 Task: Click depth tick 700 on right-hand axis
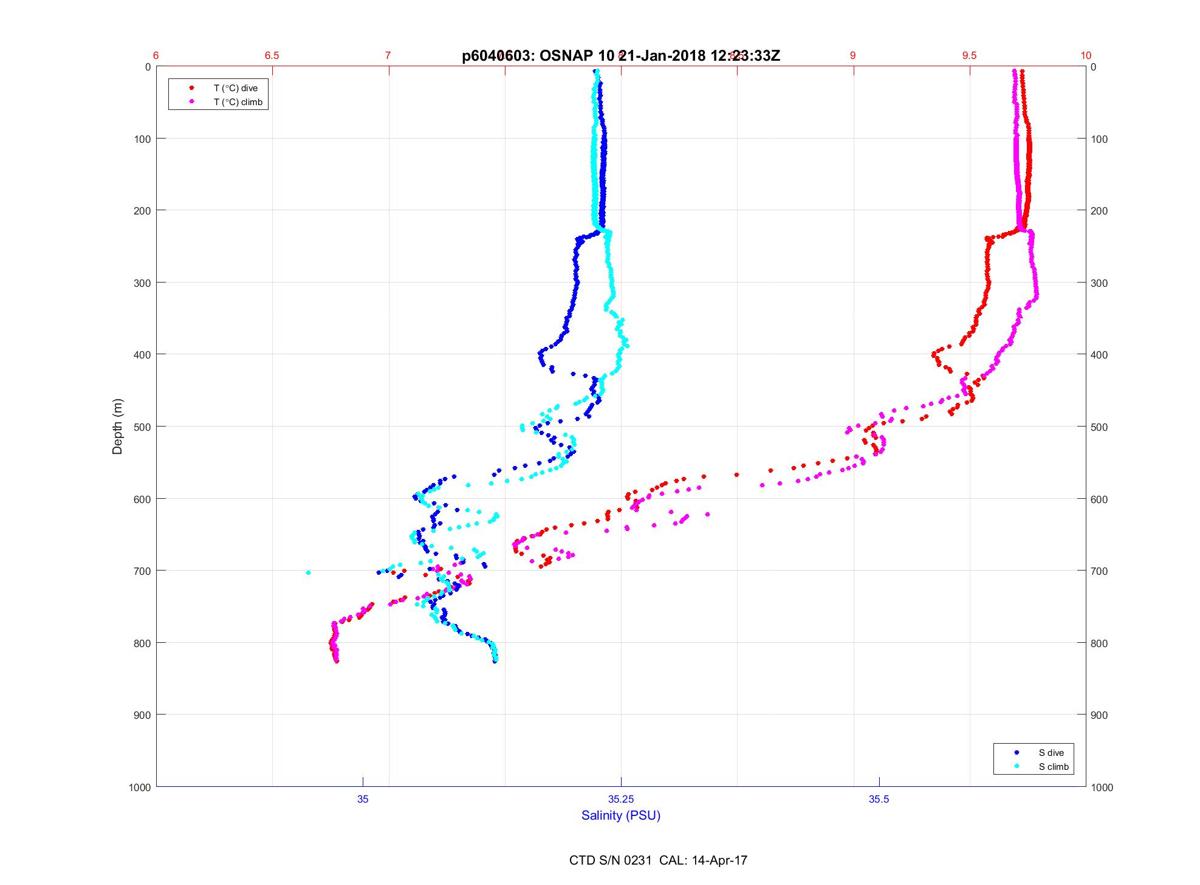pyautogui.click(x=1101, y=571)
